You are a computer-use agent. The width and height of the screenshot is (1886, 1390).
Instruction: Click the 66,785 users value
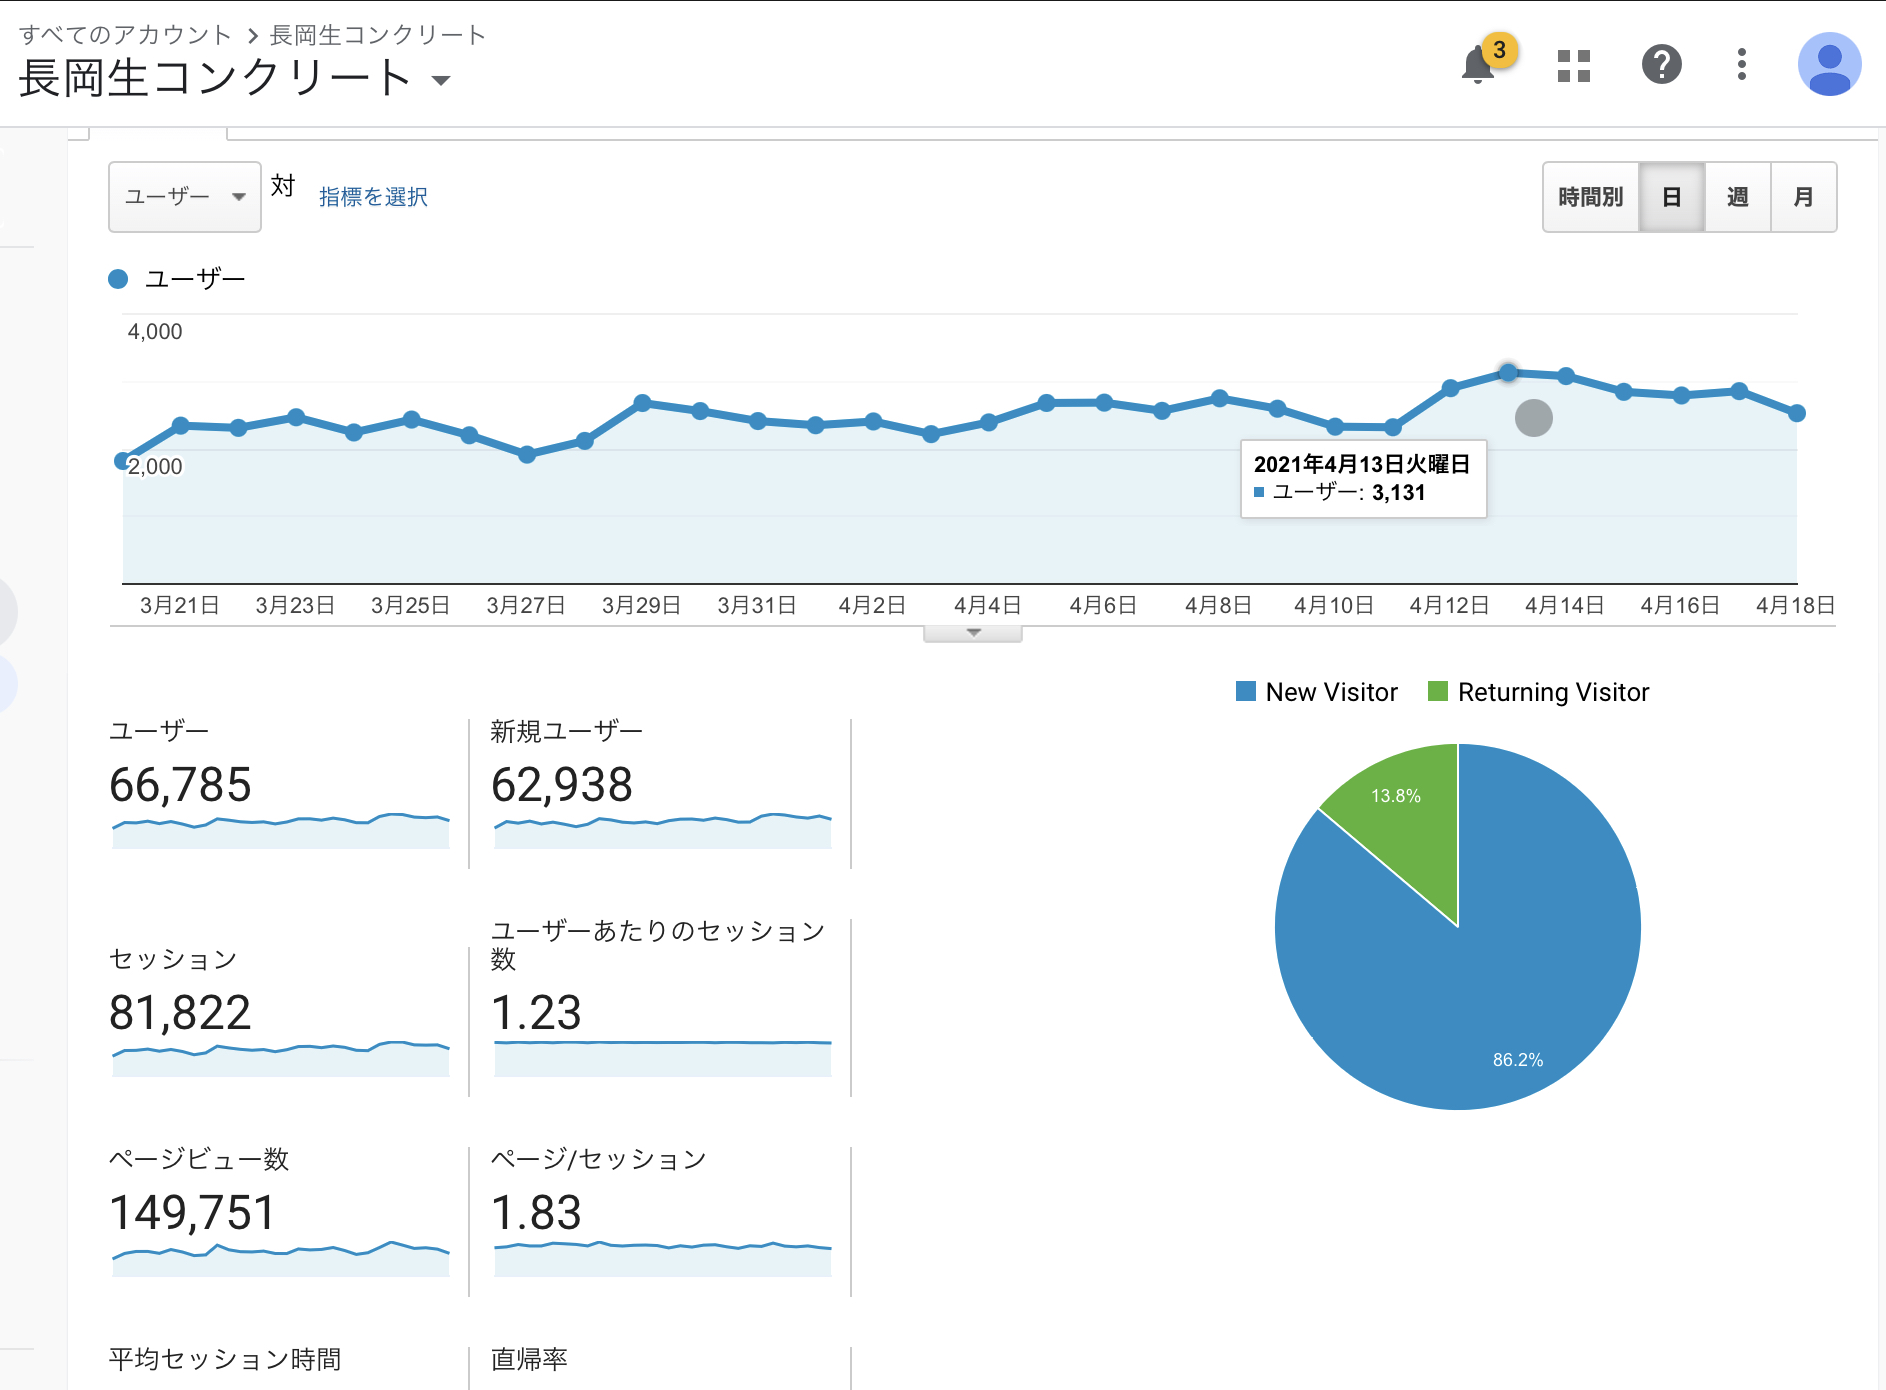180,785
